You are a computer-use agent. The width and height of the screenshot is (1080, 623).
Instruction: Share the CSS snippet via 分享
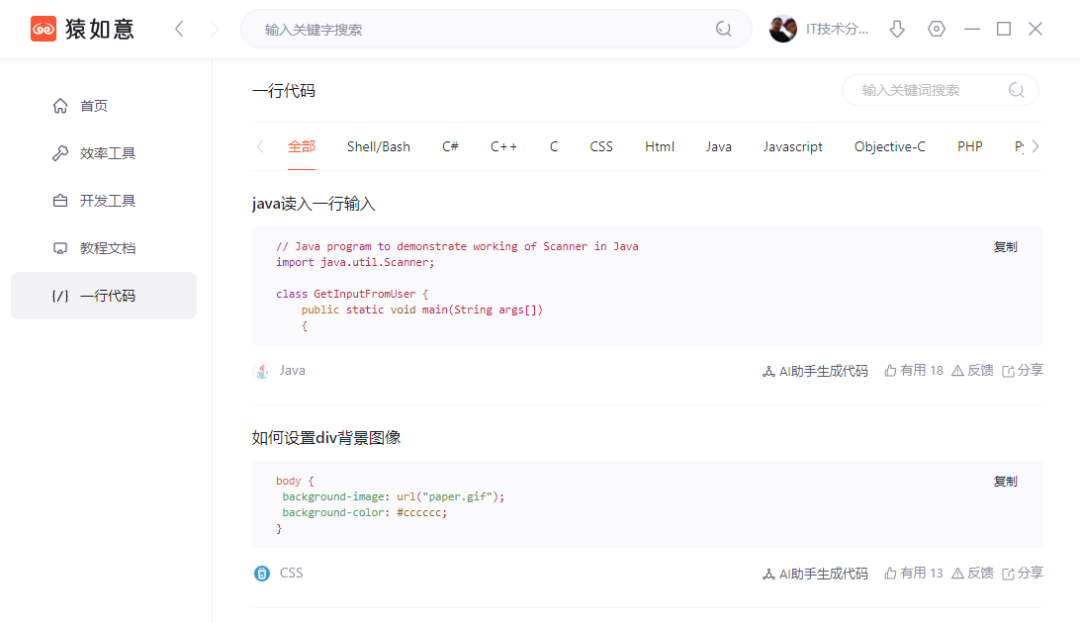pyautogui.click(x=1023, y=572)
